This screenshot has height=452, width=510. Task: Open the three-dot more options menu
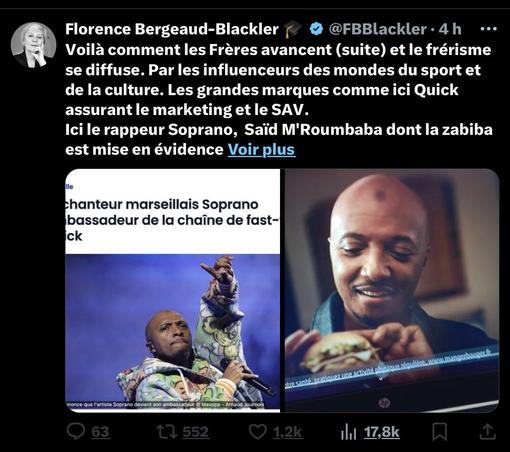point(488,29)
